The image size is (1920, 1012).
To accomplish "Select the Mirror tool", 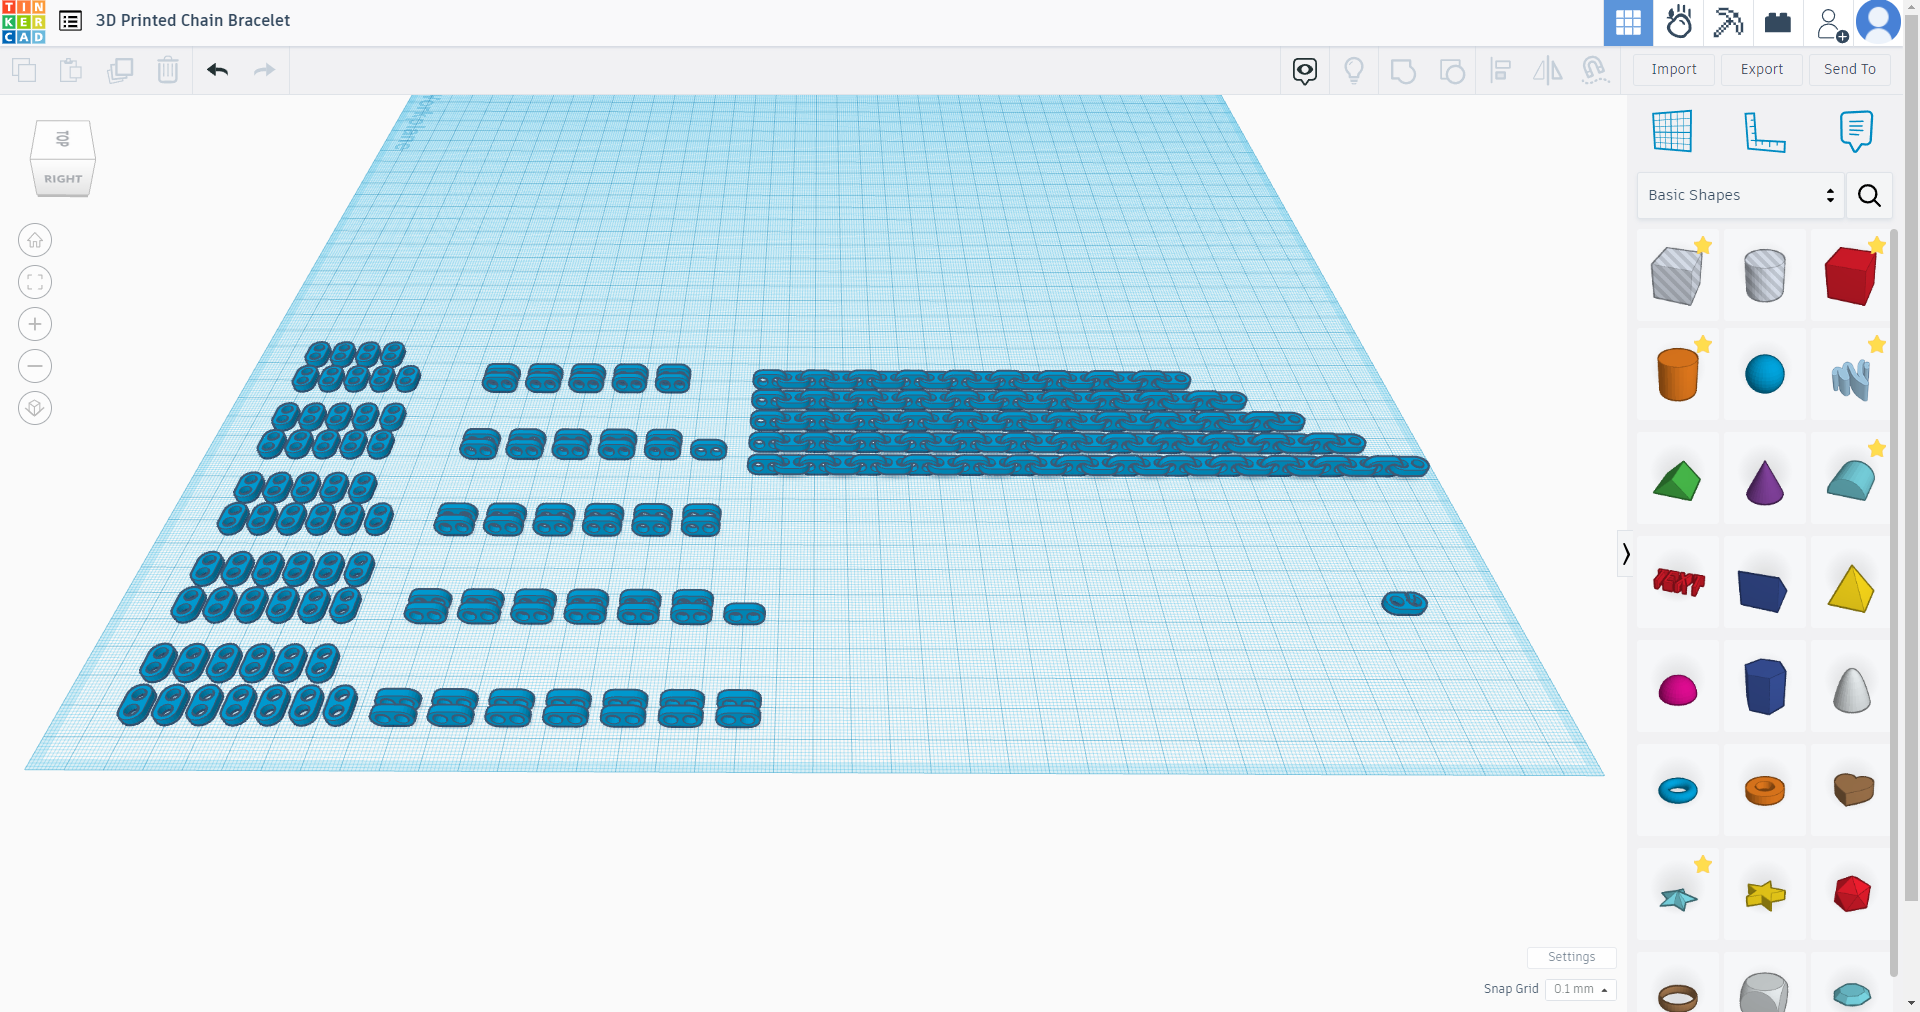I will point(1547,70).
